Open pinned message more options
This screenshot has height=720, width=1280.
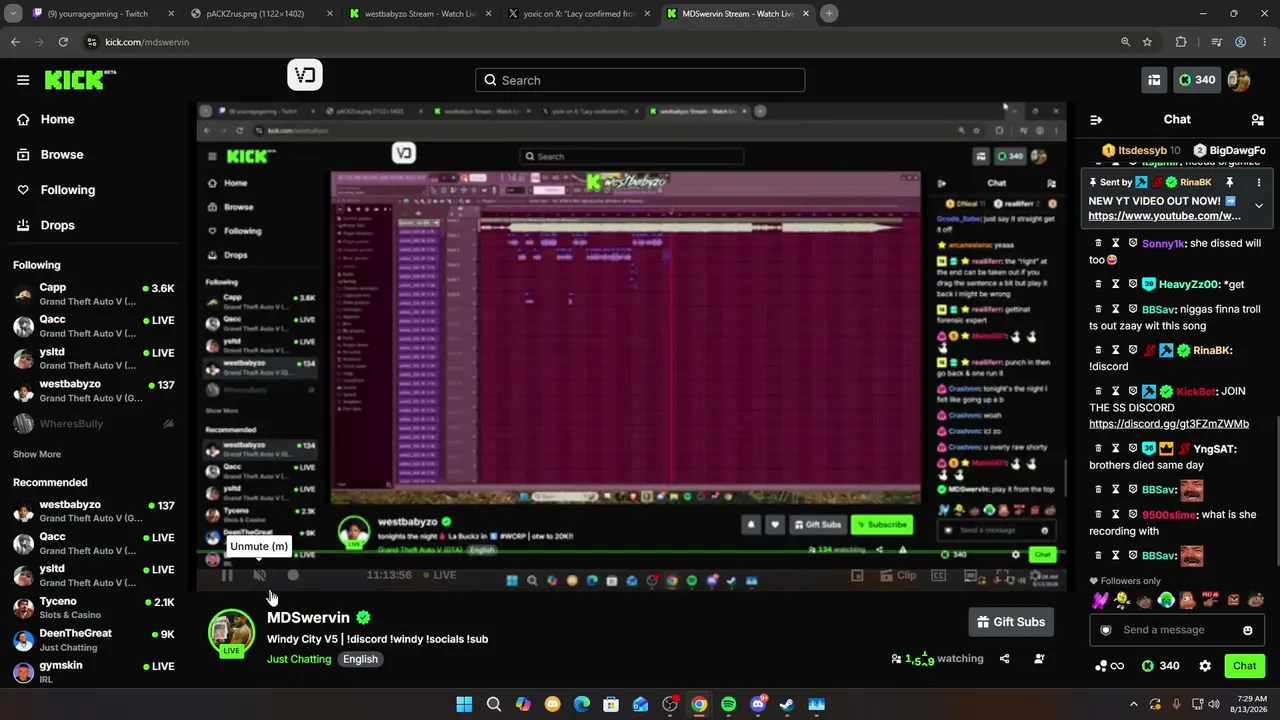pos(1259,183)
